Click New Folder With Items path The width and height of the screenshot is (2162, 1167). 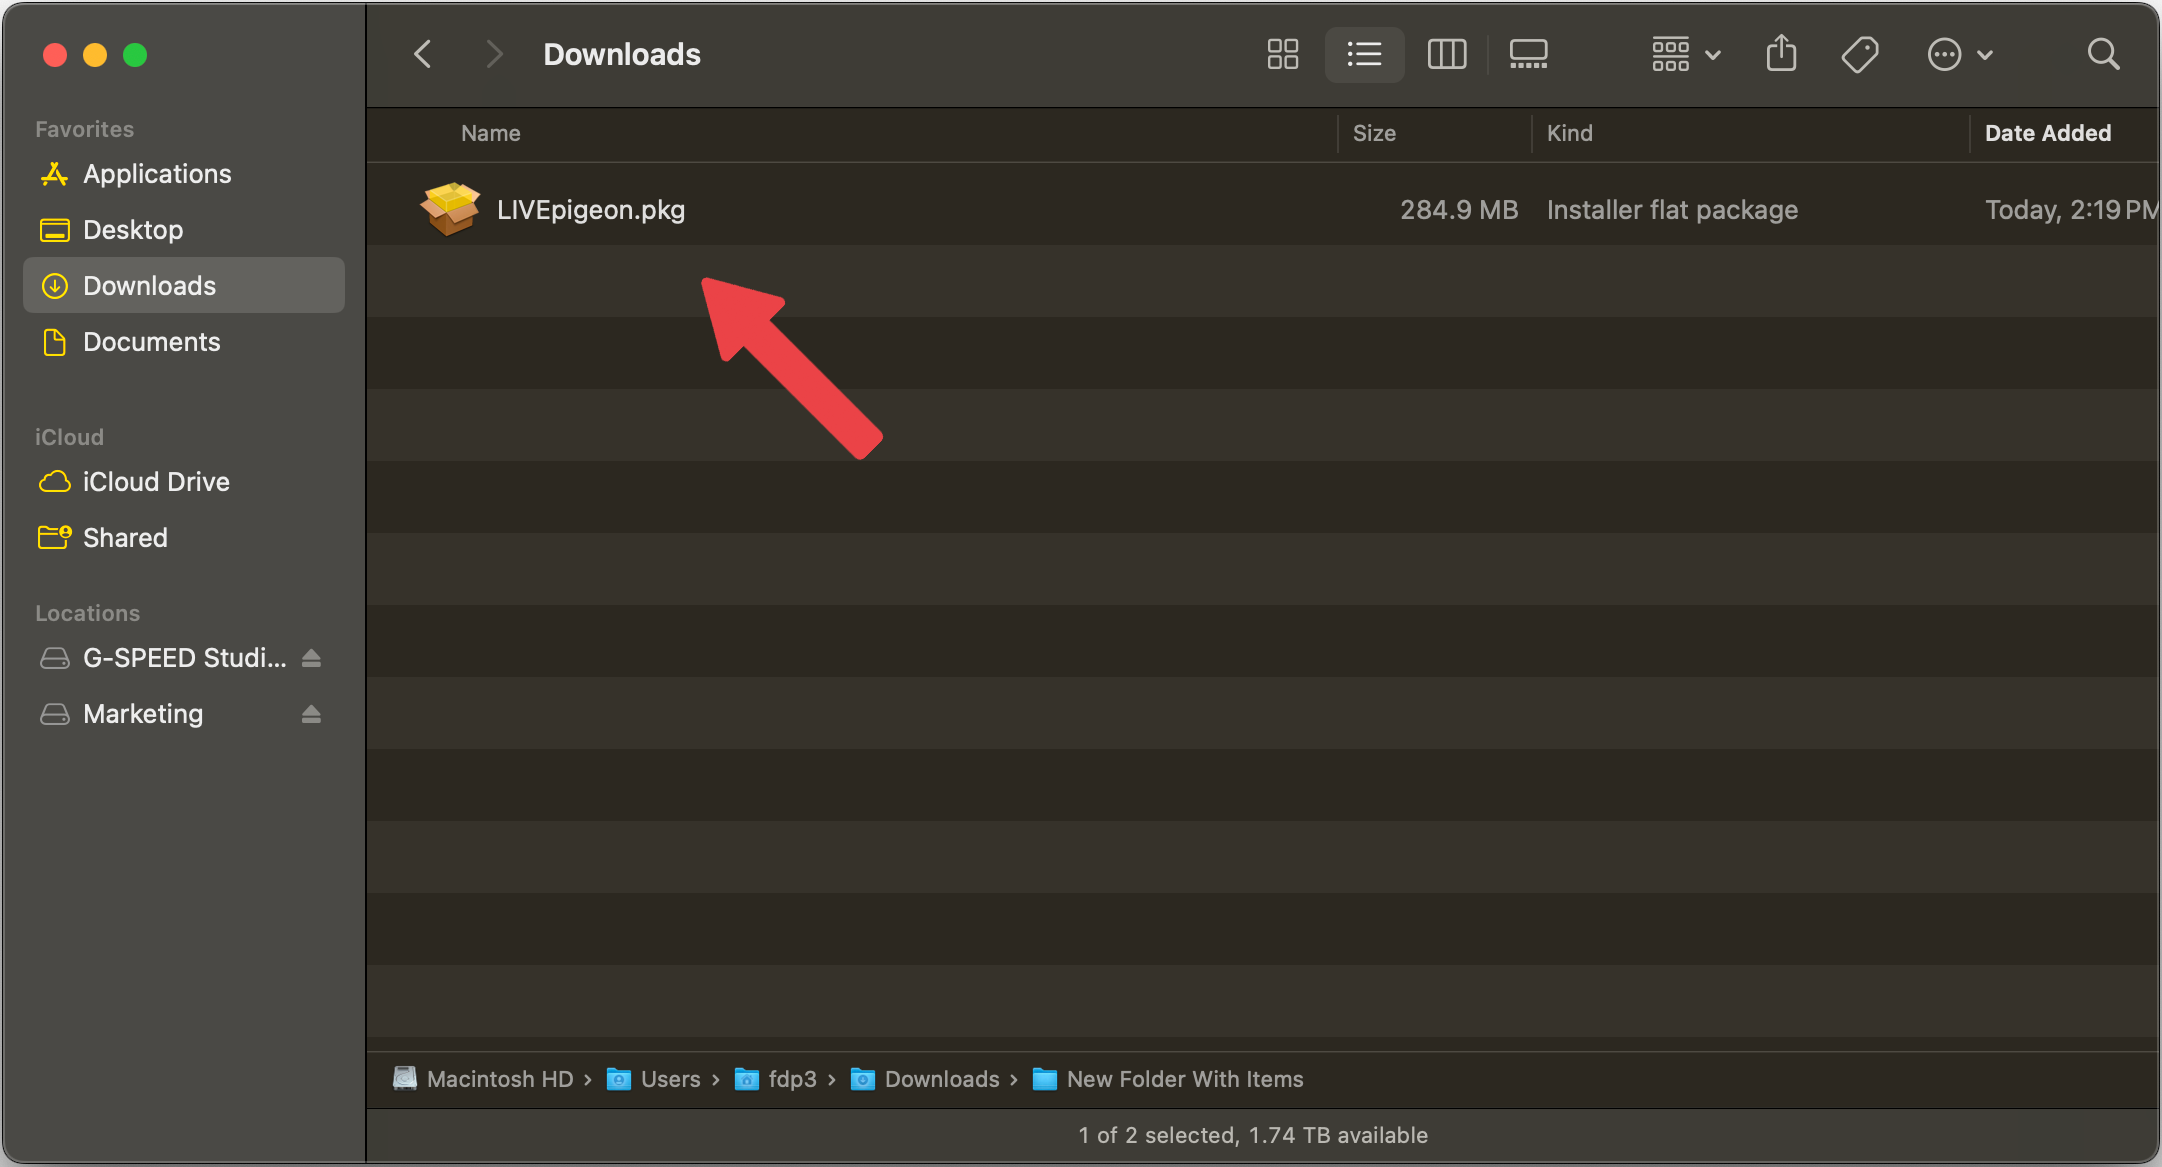click(1184, 1079)
